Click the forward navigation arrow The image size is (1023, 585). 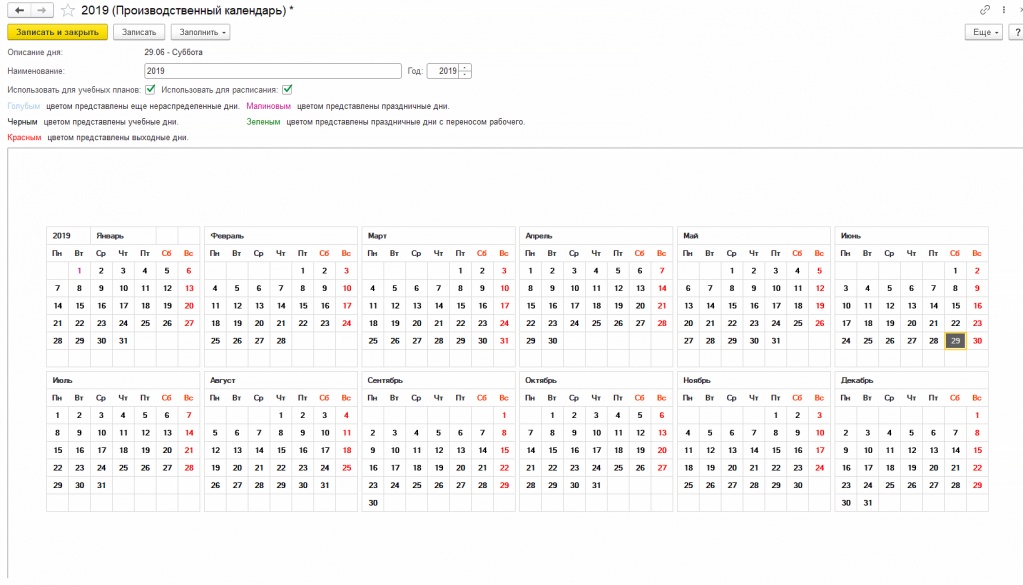pos(41,10)
